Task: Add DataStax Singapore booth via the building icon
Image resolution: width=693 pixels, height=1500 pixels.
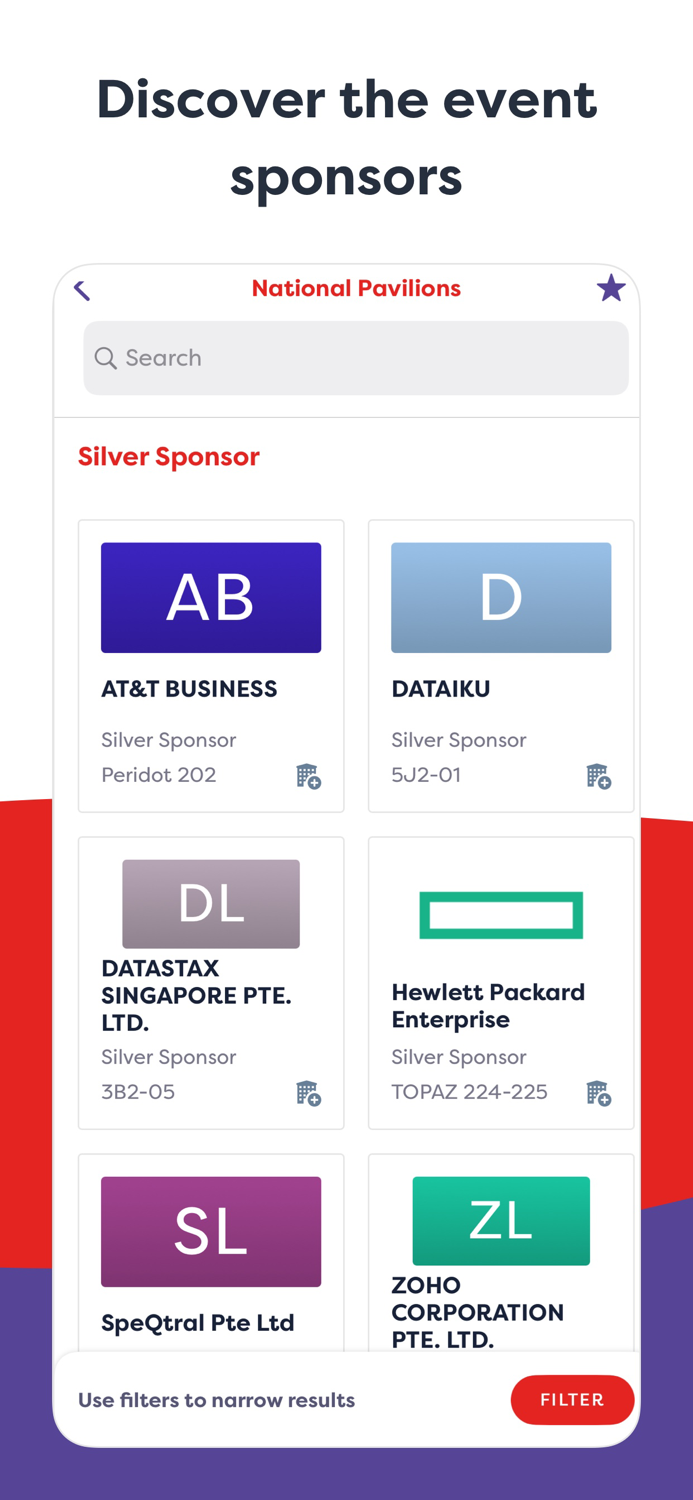Action: (308, 1092)
